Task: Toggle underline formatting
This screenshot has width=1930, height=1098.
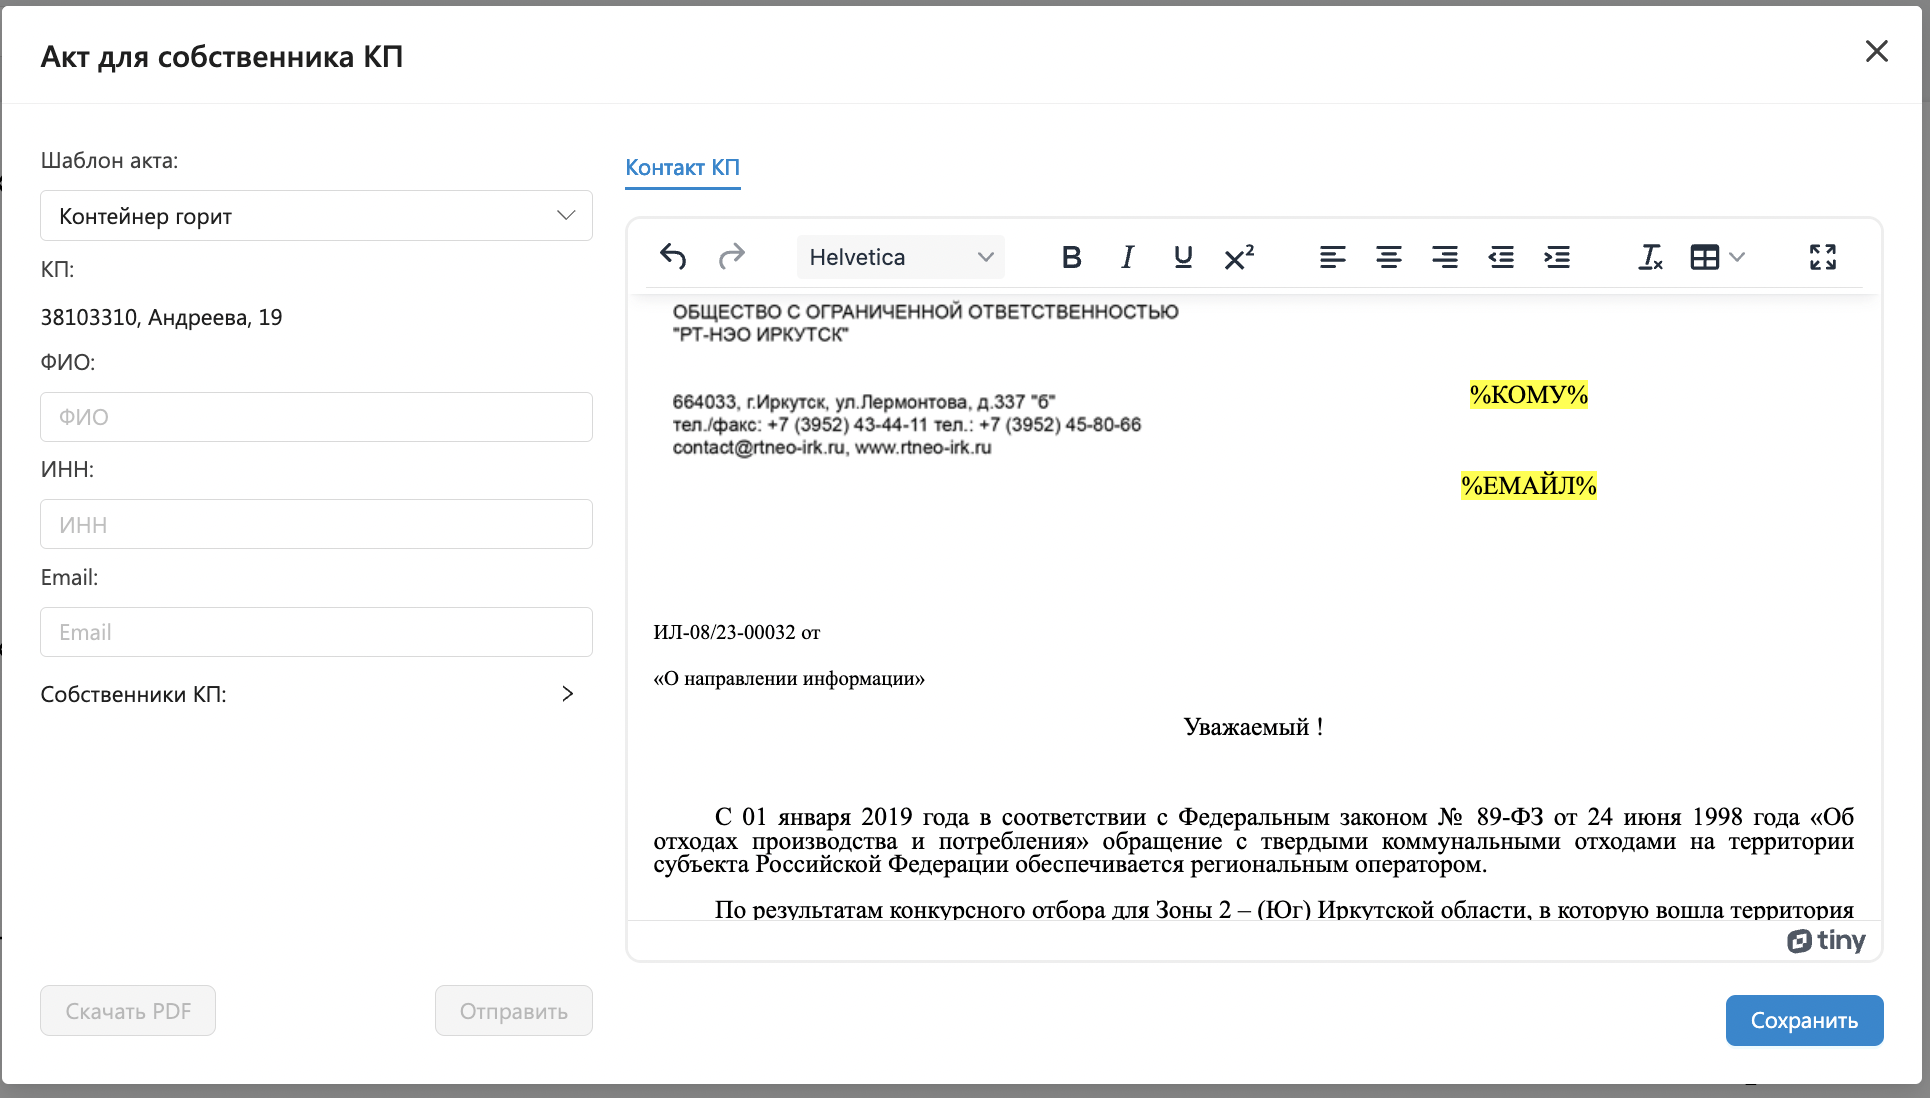Action: (x=1183, y=257)
